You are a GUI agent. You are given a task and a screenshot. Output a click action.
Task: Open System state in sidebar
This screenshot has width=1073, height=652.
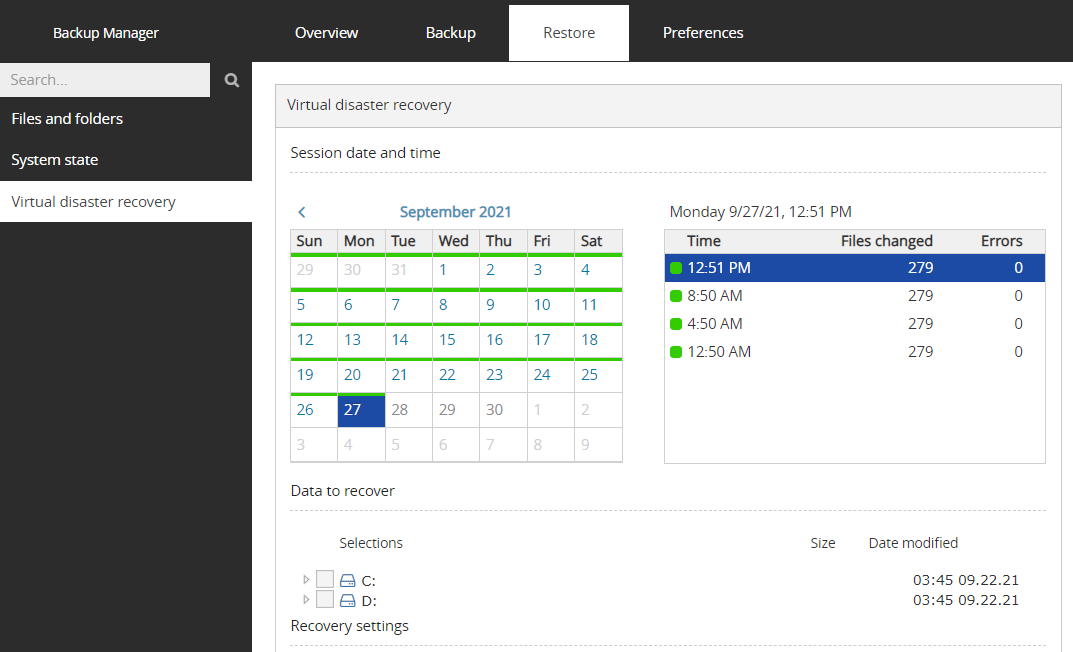[126, 160]
